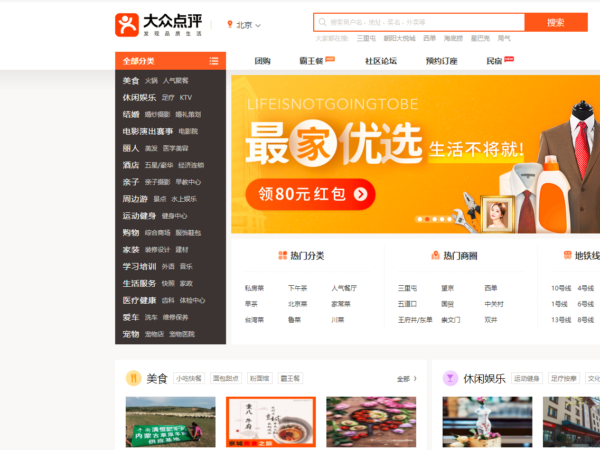This screenshot has width=600, height=450.
Task: Open the porcelain vase 休闲娱乐 thumbnail
Action: 488,422
